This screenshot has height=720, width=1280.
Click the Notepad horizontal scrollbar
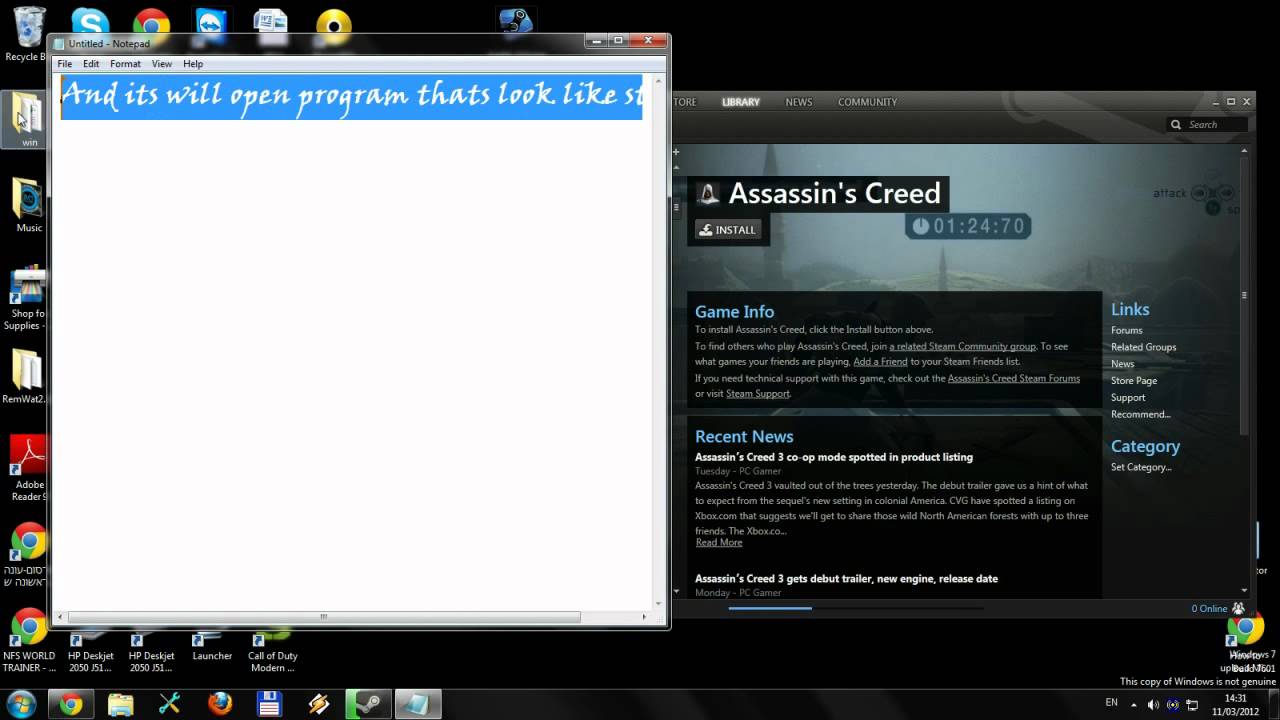(x=324, y=617)
